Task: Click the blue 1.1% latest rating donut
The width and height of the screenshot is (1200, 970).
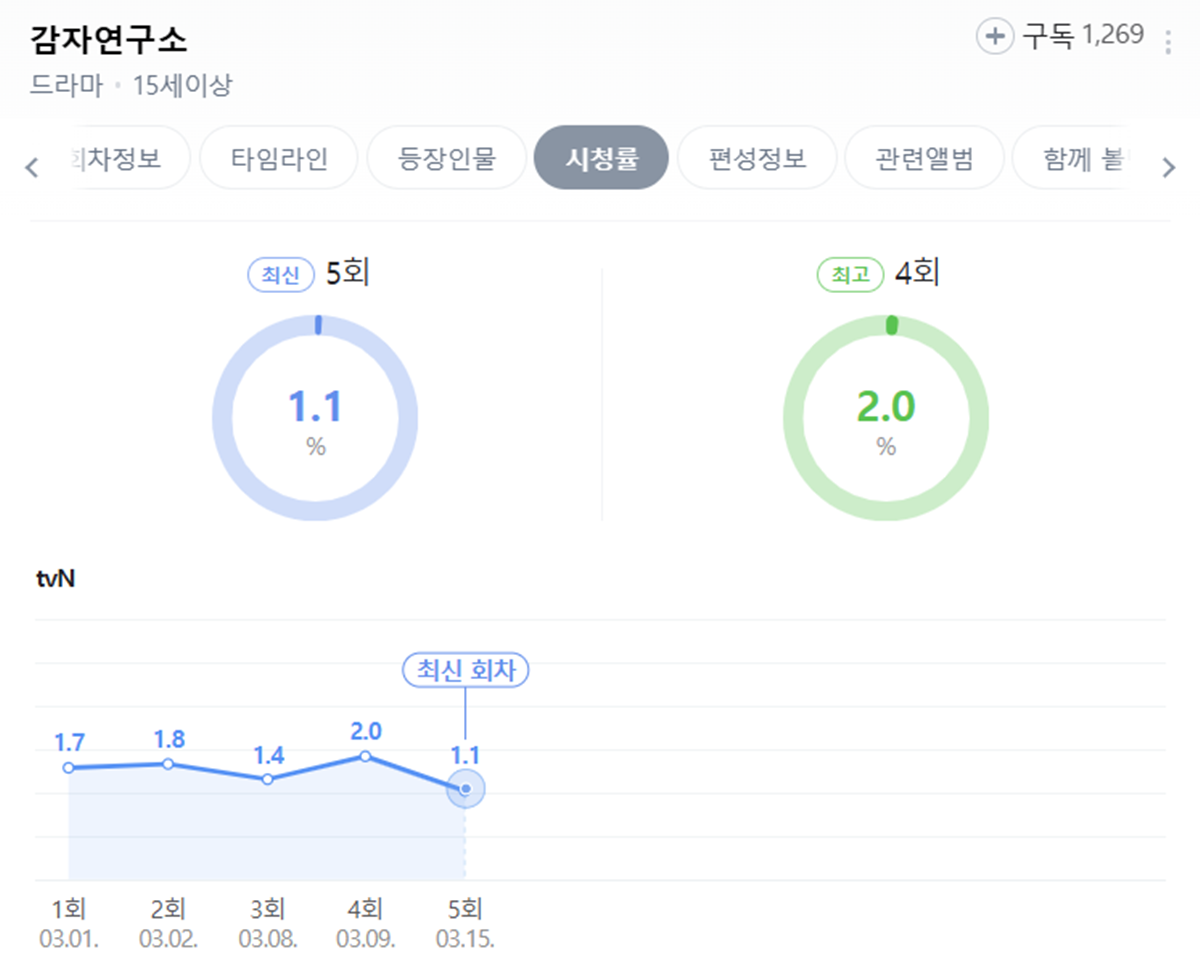Action: coord(315,417)
